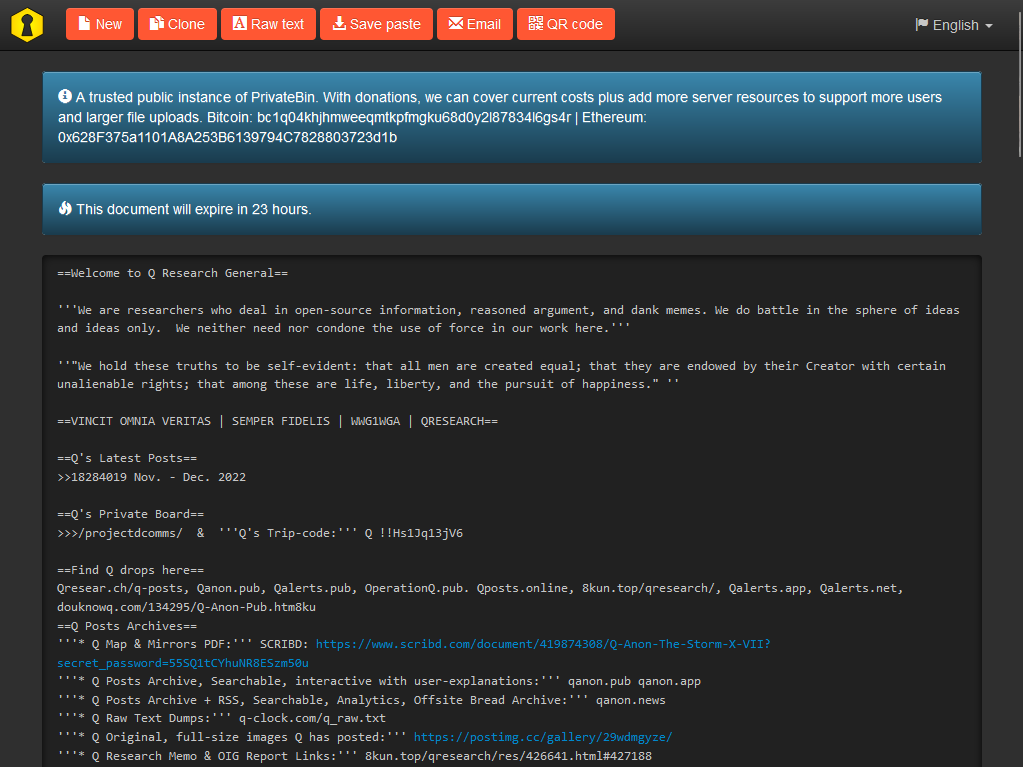This screenshot has height=767, width=1023.
Task: Click the 'qanon.news' text
Action: click(630, 700)
